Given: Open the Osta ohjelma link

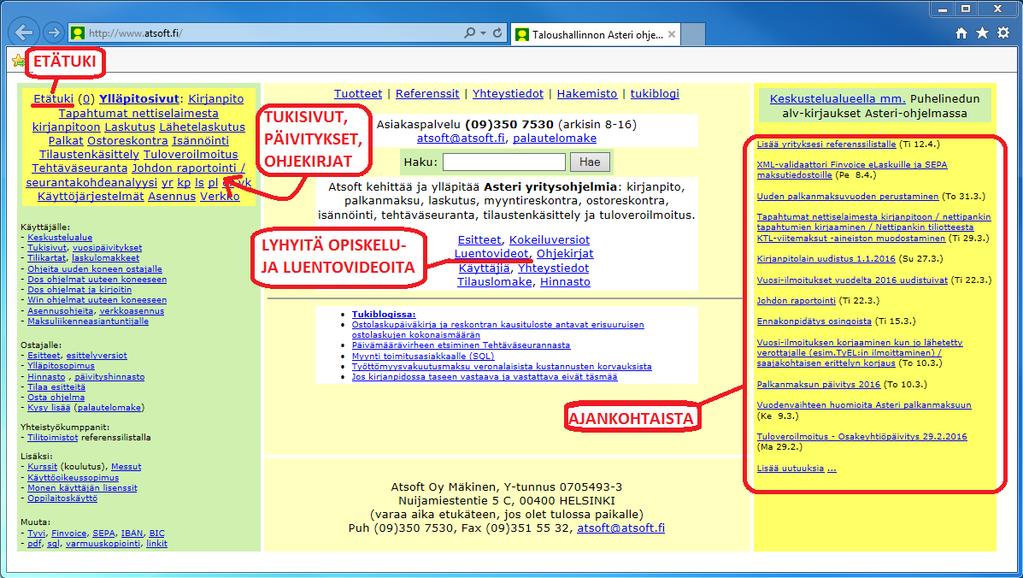Looking at the screenshot, I should 56,398.
